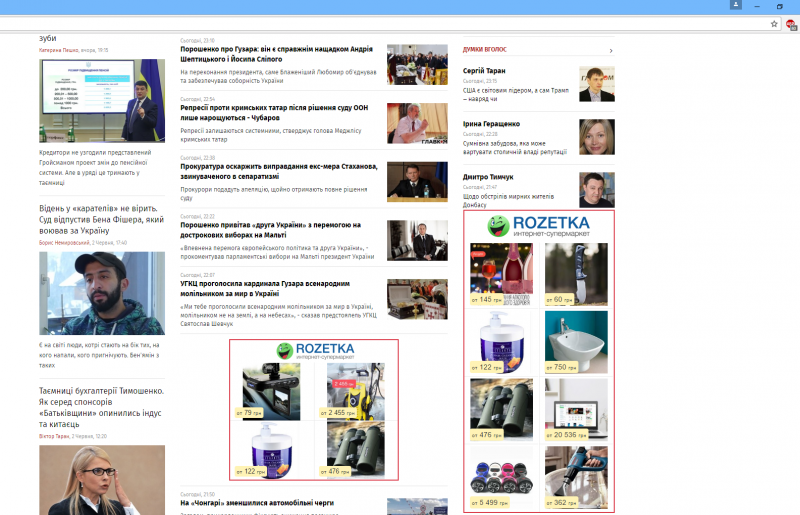Click Сергій Таран portrait thumbnail
This screenshot has width=800, height=515.
(x=597, y=84)
